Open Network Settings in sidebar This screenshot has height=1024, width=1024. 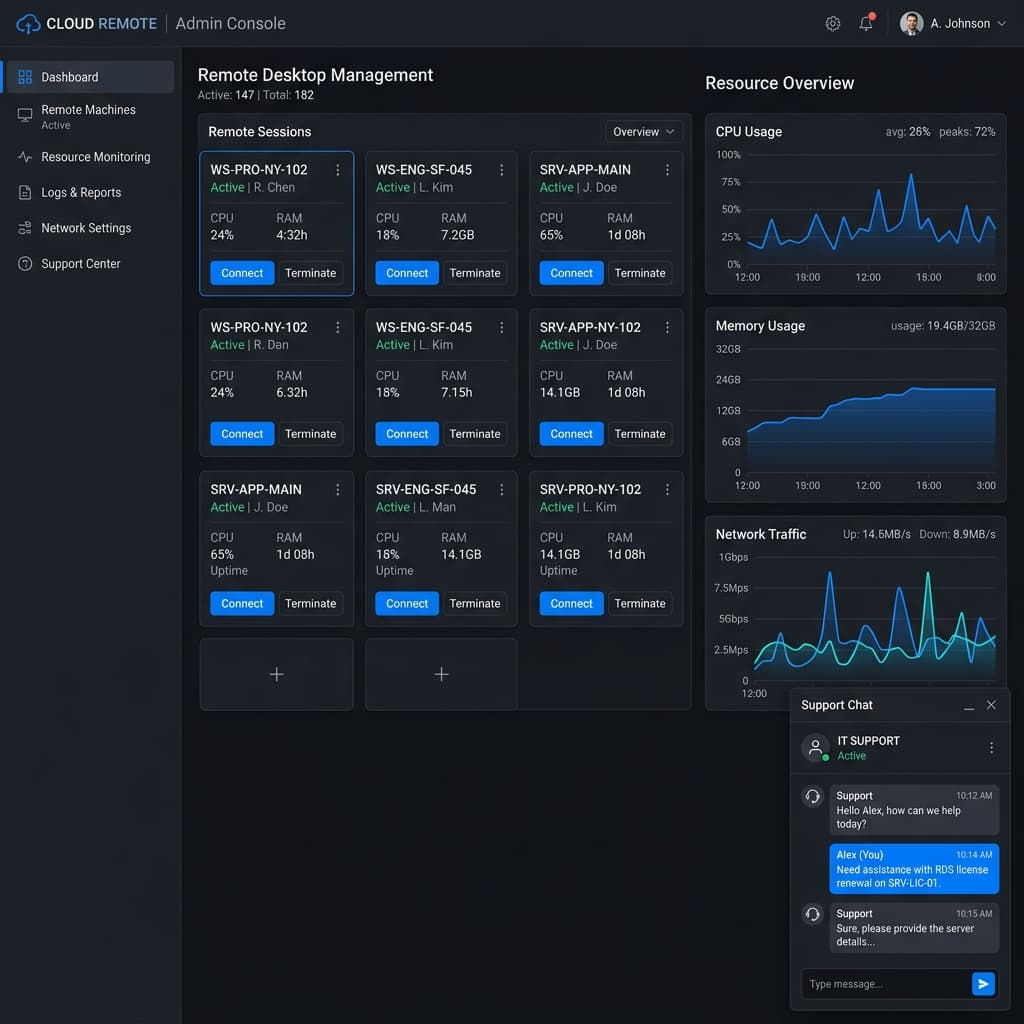(88, 228)
